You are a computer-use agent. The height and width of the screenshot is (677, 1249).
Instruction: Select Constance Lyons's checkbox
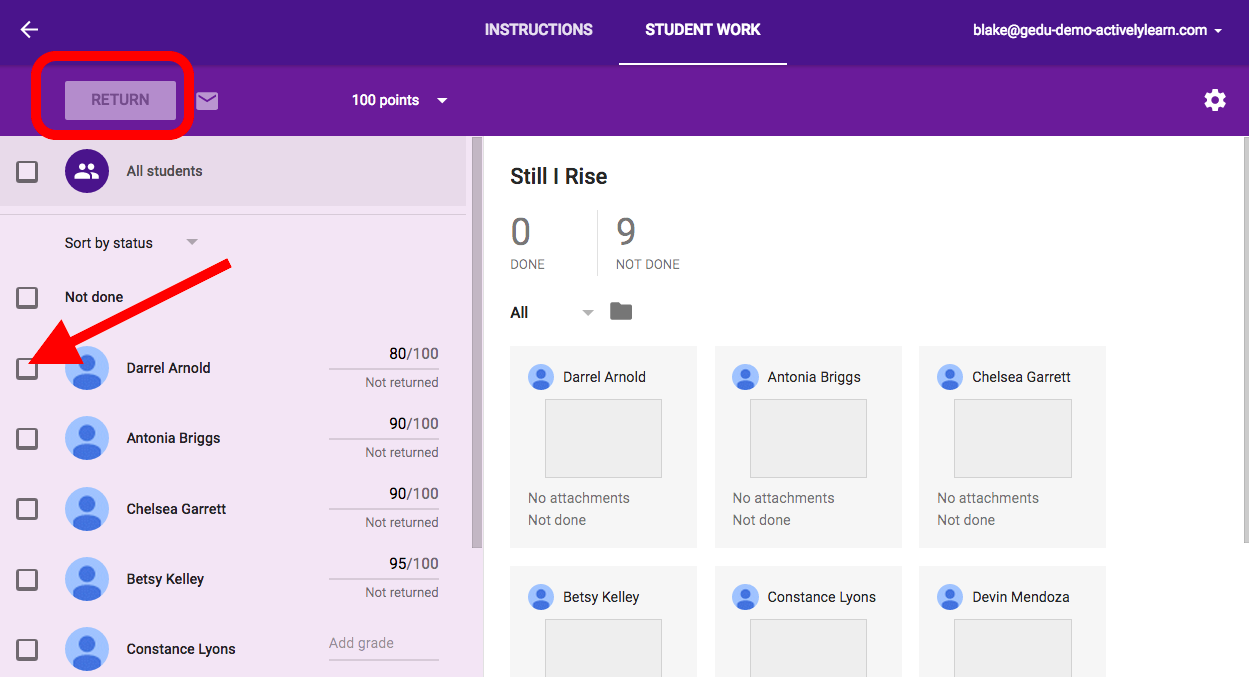pyautogui.click(x=27, y=649)
